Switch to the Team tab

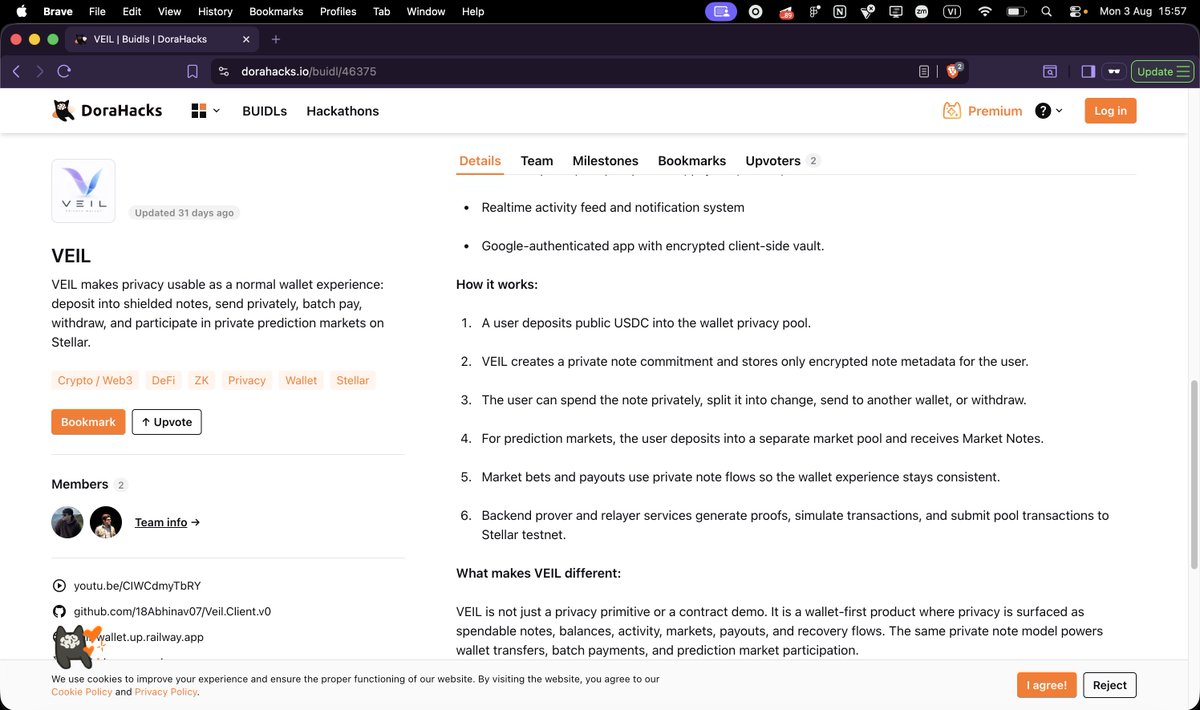point(537,161)
